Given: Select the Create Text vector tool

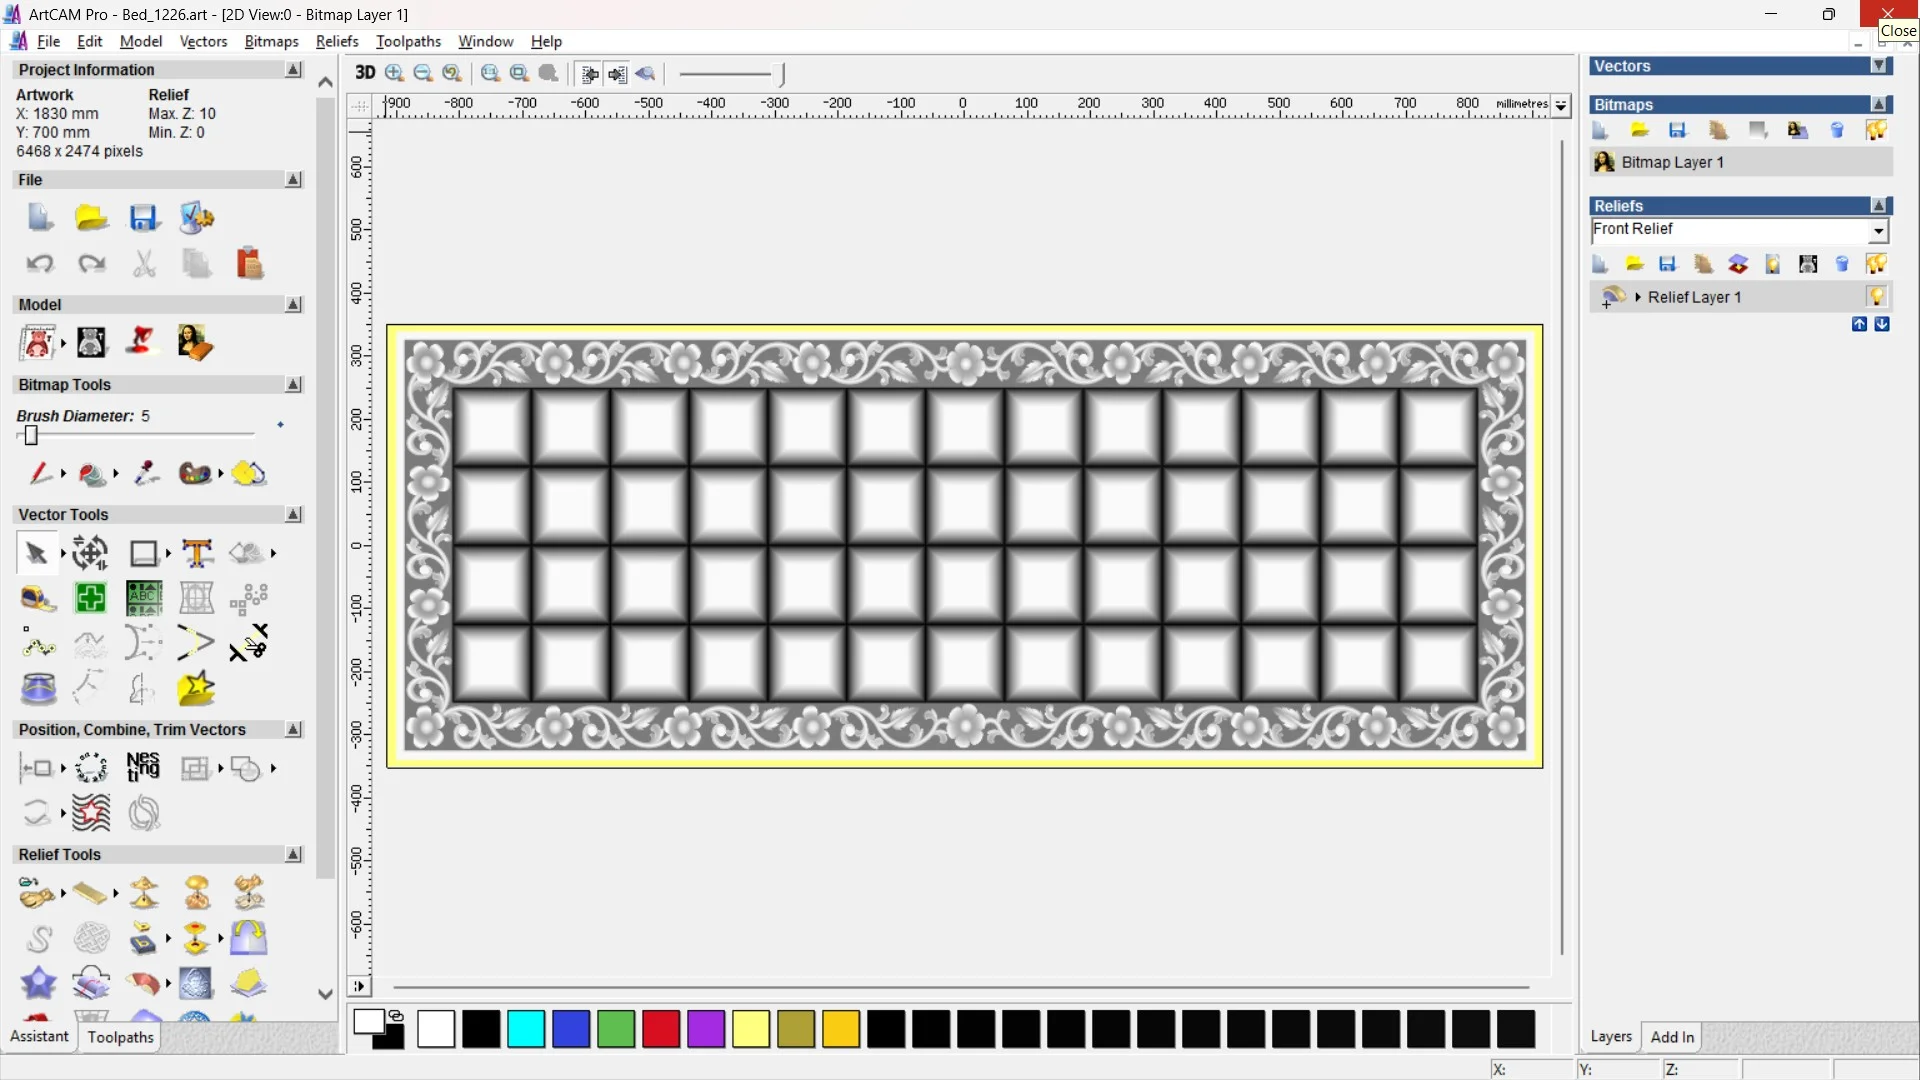Looking at the screenshot, I should 197,553.
